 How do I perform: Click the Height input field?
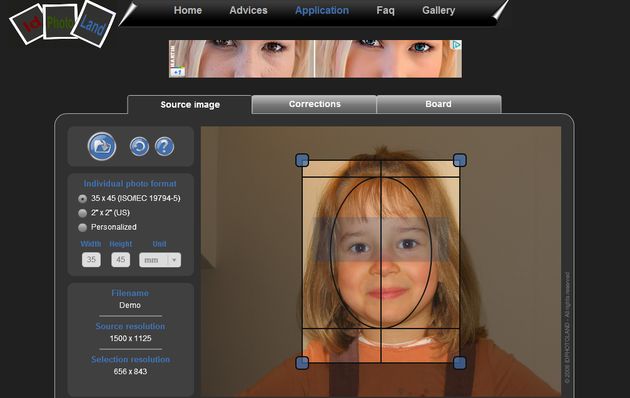121,260
